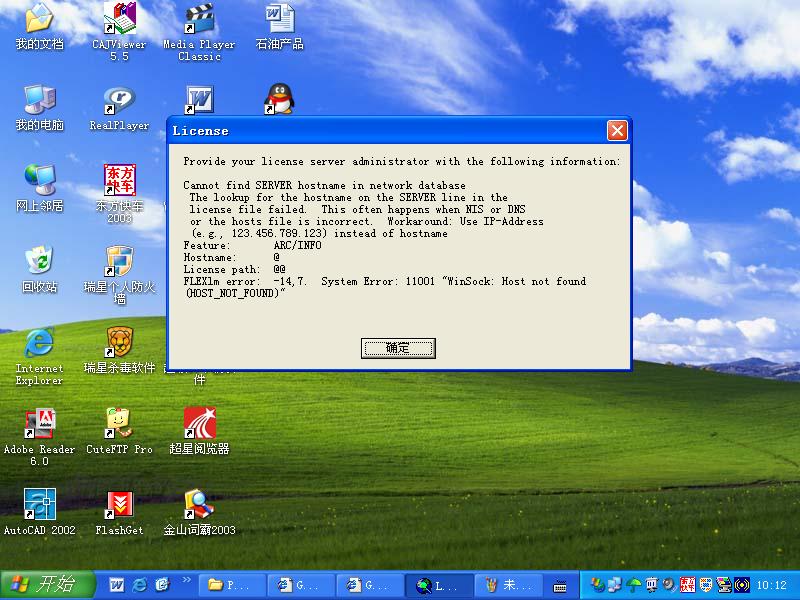Select the 瑞星个人防火墙 desktop shortcut

[119, 274]
